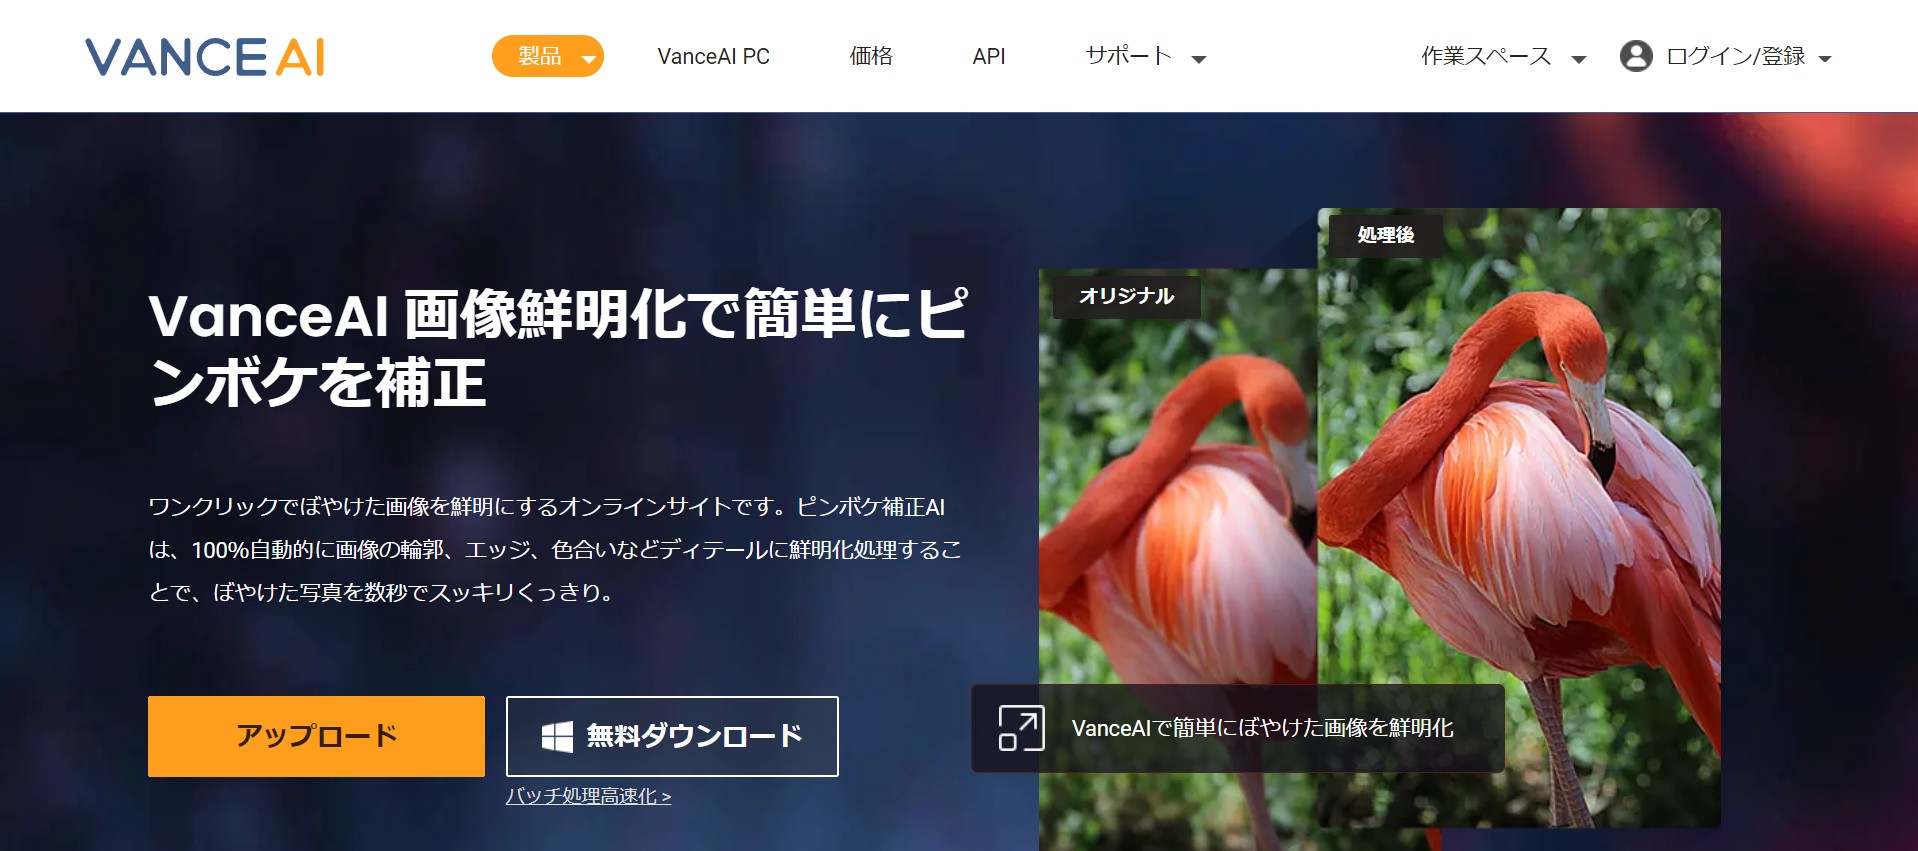The image size is (1918, 851).
Task: Open the 作業スペース menu
Action: [1486, 56]
